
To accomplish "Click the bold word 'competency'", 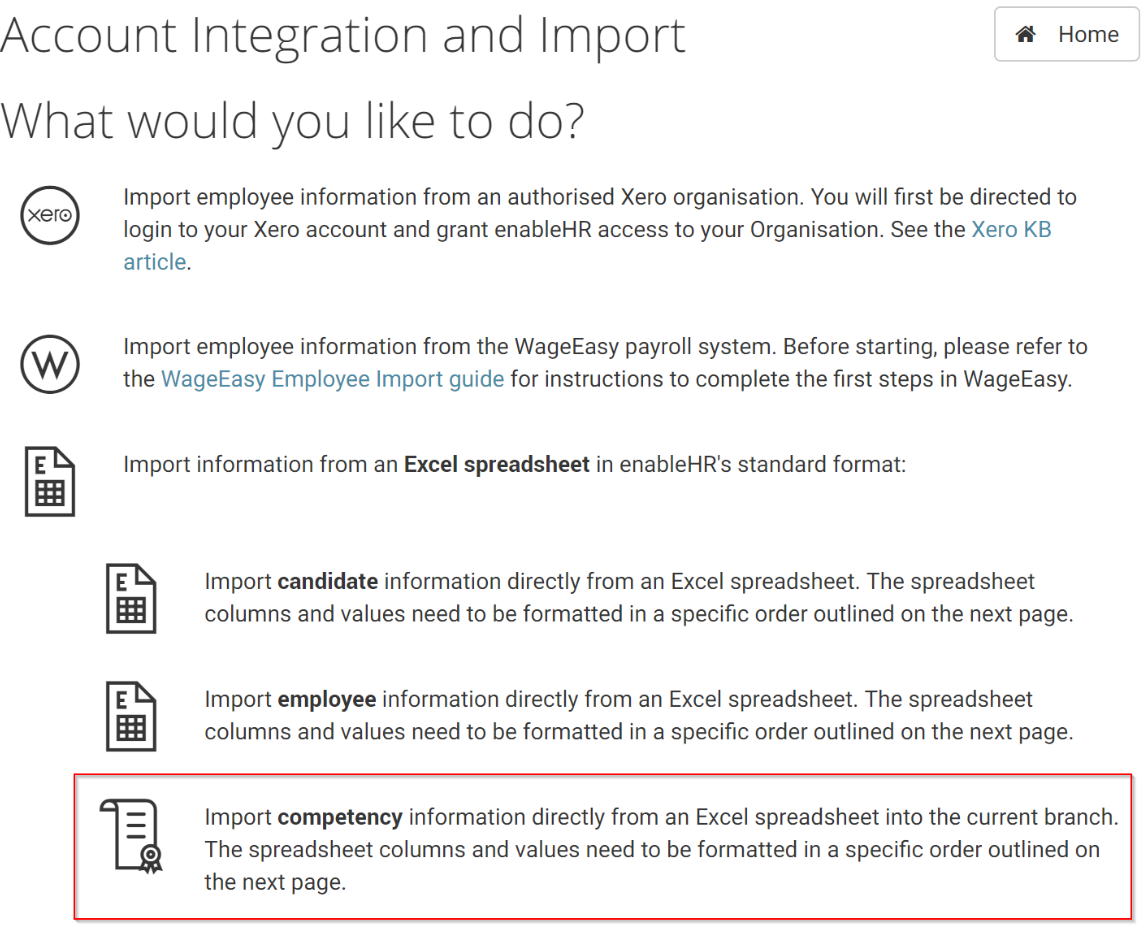I will click(340, 817).
